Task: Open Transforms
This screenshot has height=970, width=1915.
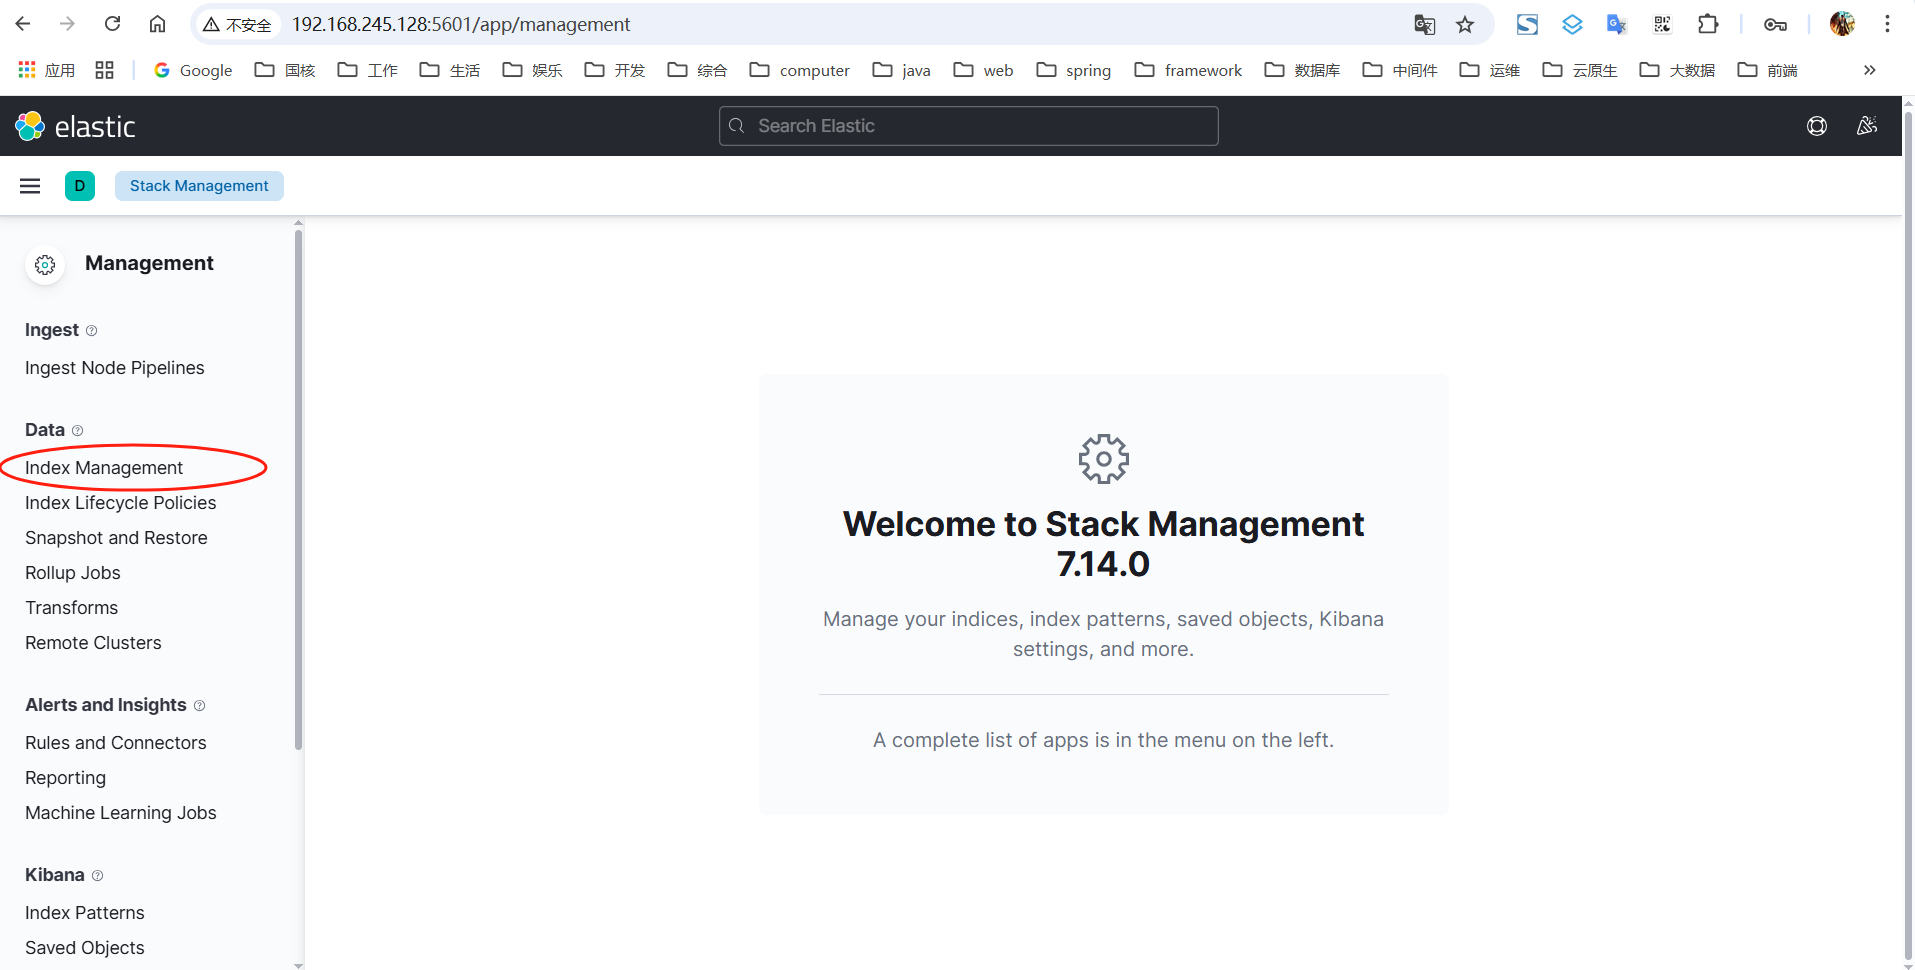Action: tap(72, 608)
